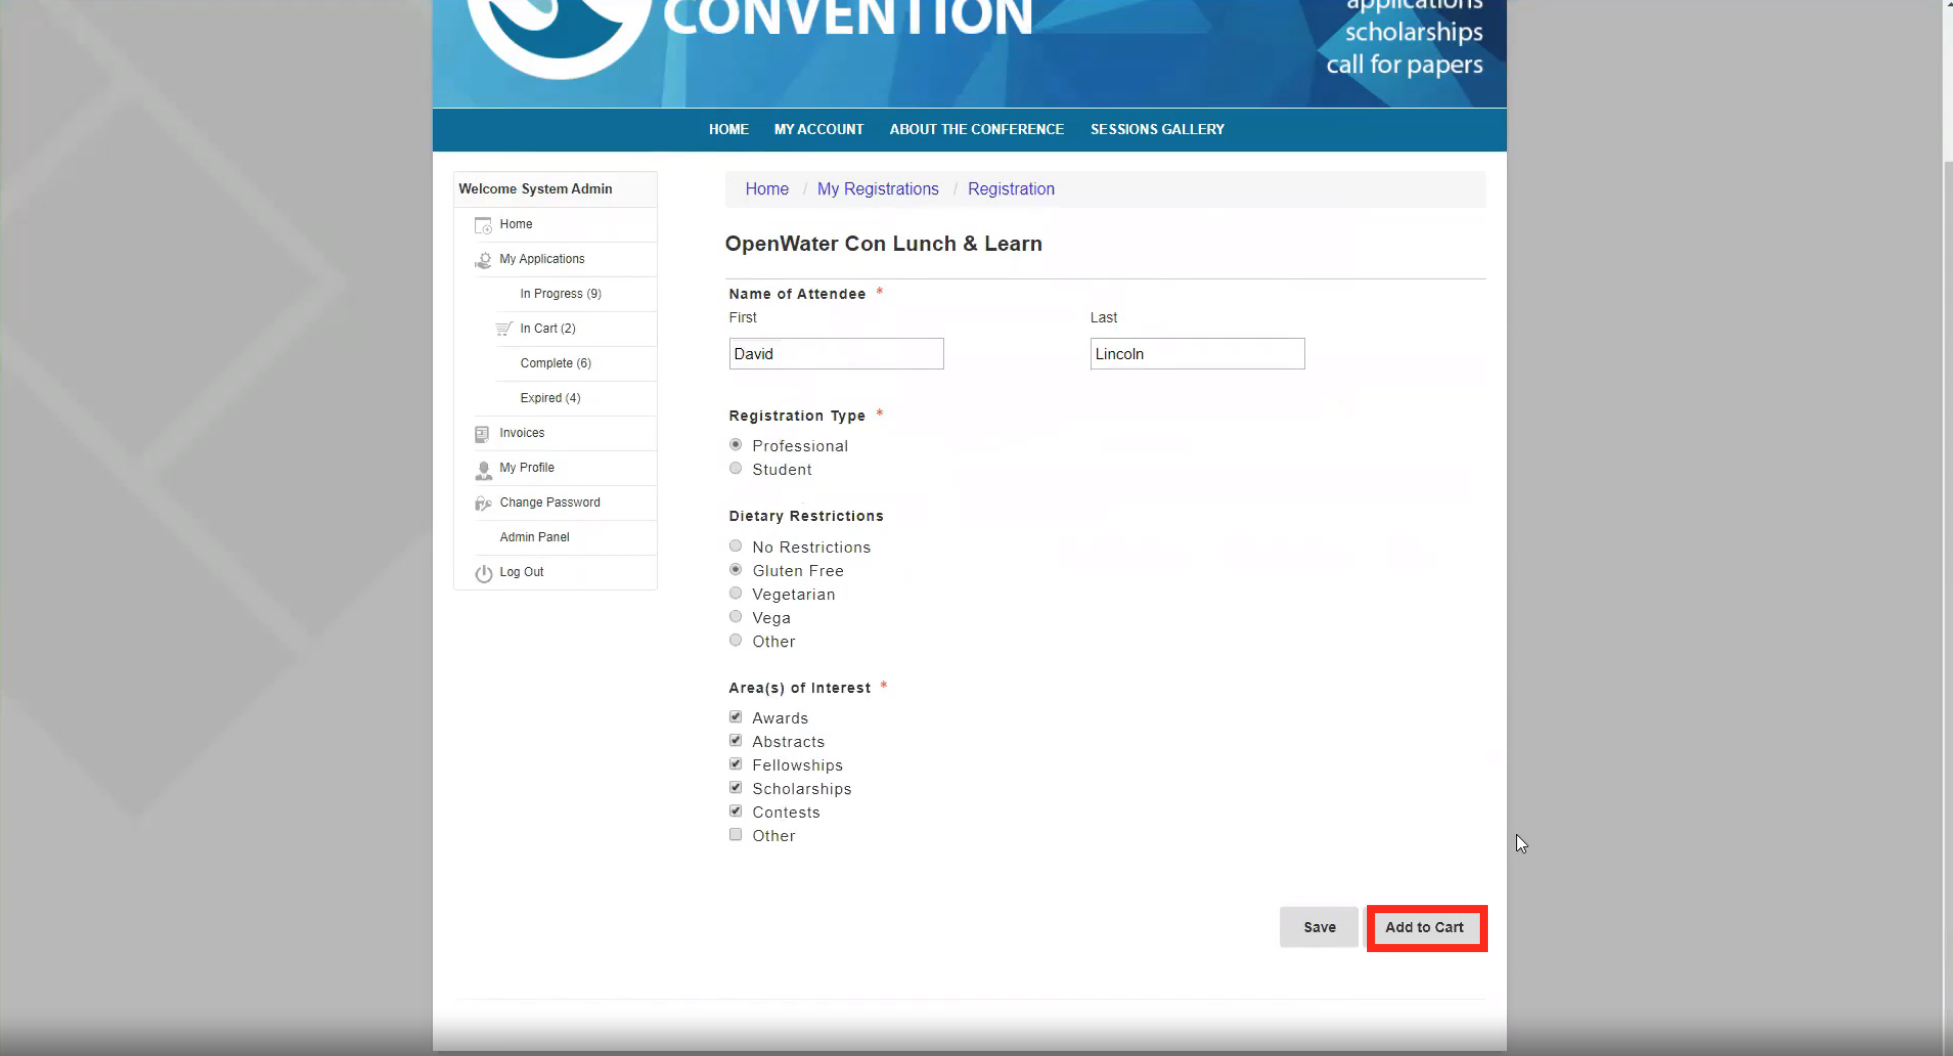Uncheck the Contests area of interest
Image resolution: width=1953 pixels, height=1056 pixels.
pyautogui.click(x=736, y=811)
